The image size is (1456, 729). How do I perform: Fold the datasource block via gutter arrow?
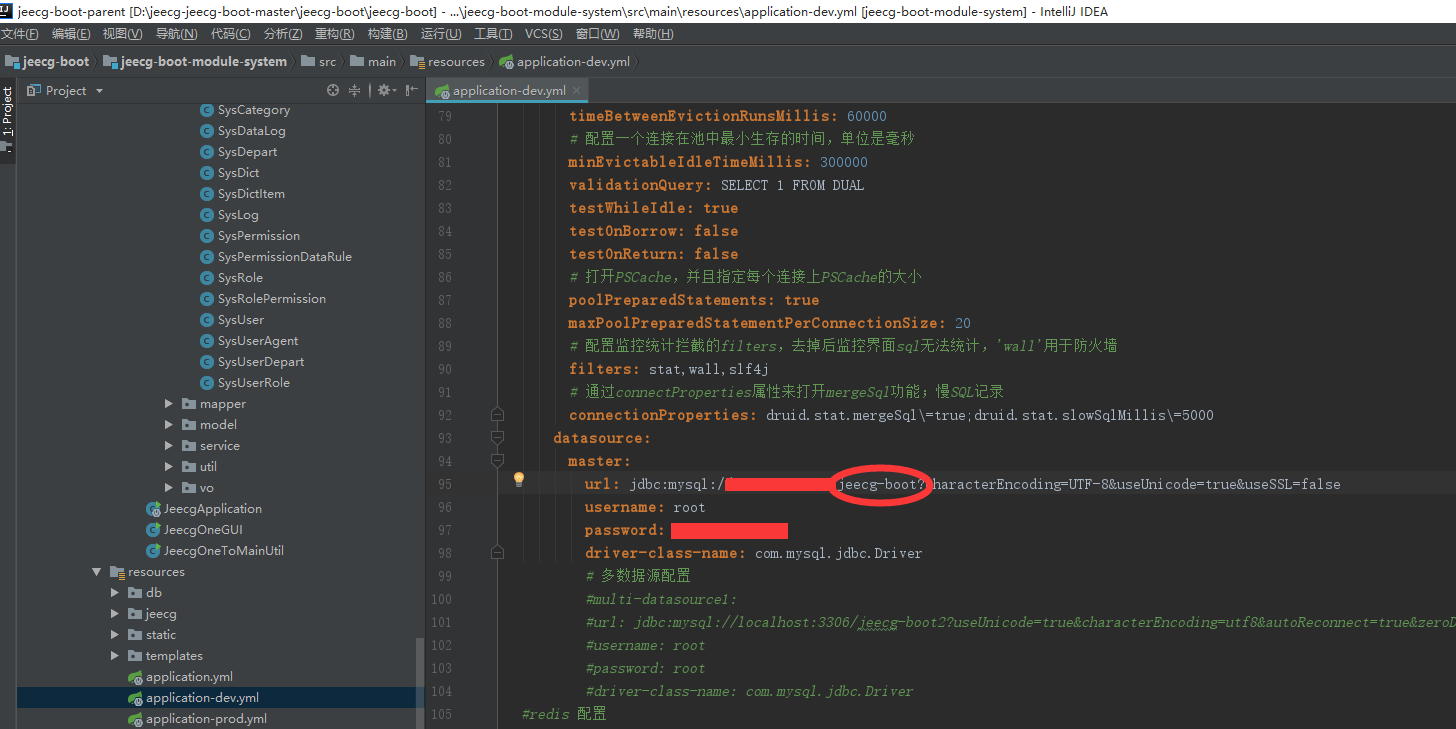(x=497, y=437)
